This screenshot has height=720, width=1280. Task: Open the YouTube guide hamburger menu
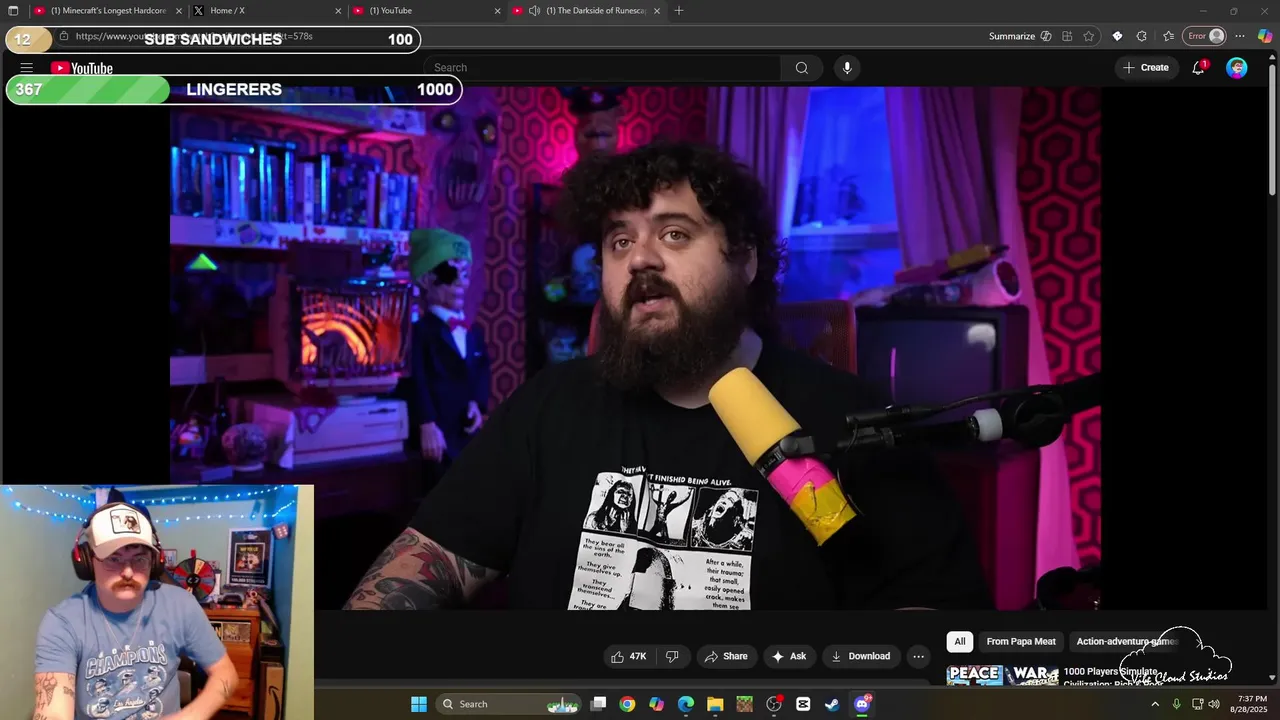[x=27, y=68]
